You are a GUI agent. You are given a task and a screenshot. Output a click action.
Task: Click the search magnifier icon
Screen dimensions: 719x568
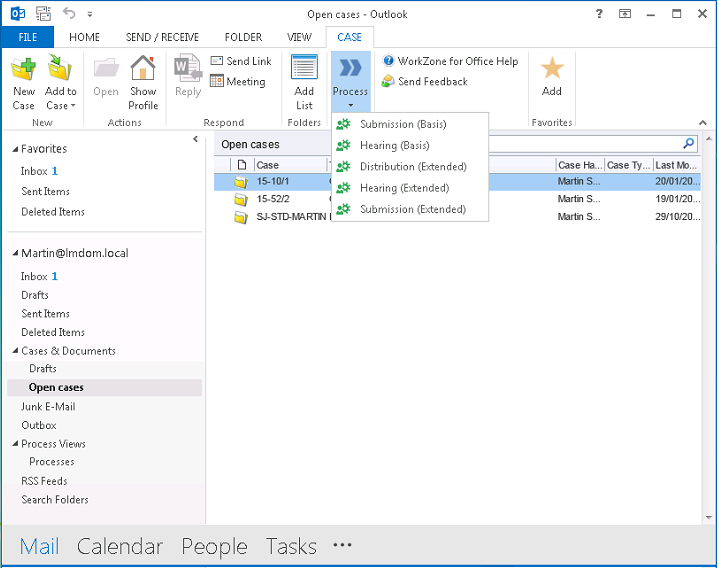689,144
